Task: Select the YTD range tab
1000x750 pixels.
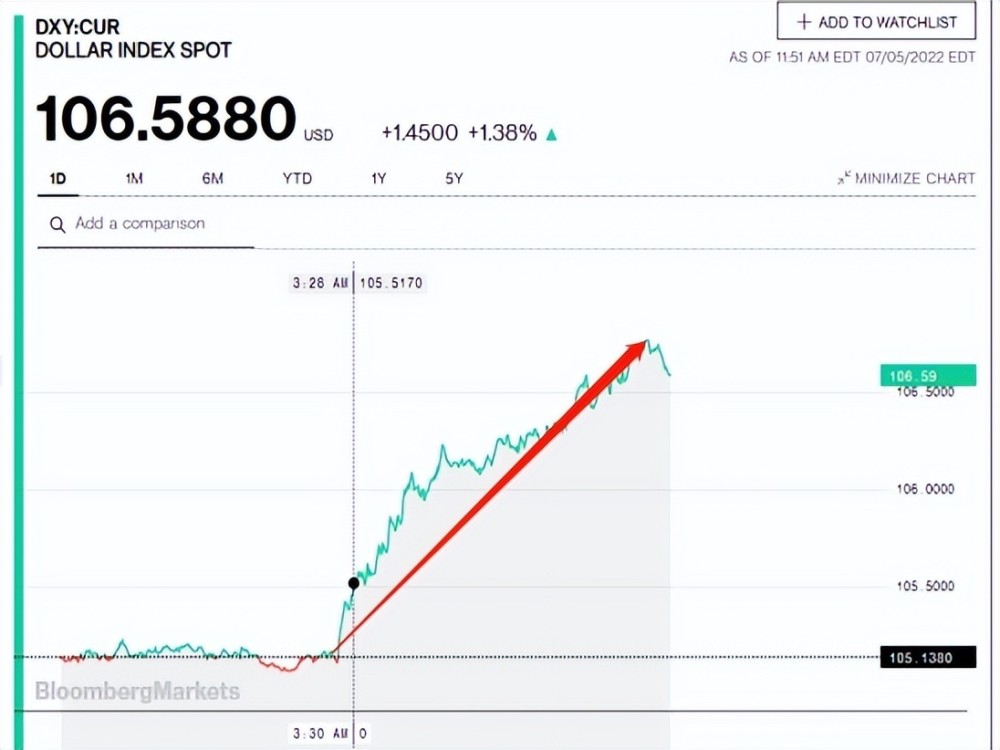Action: pyautogui.click(x=297, y=179)
